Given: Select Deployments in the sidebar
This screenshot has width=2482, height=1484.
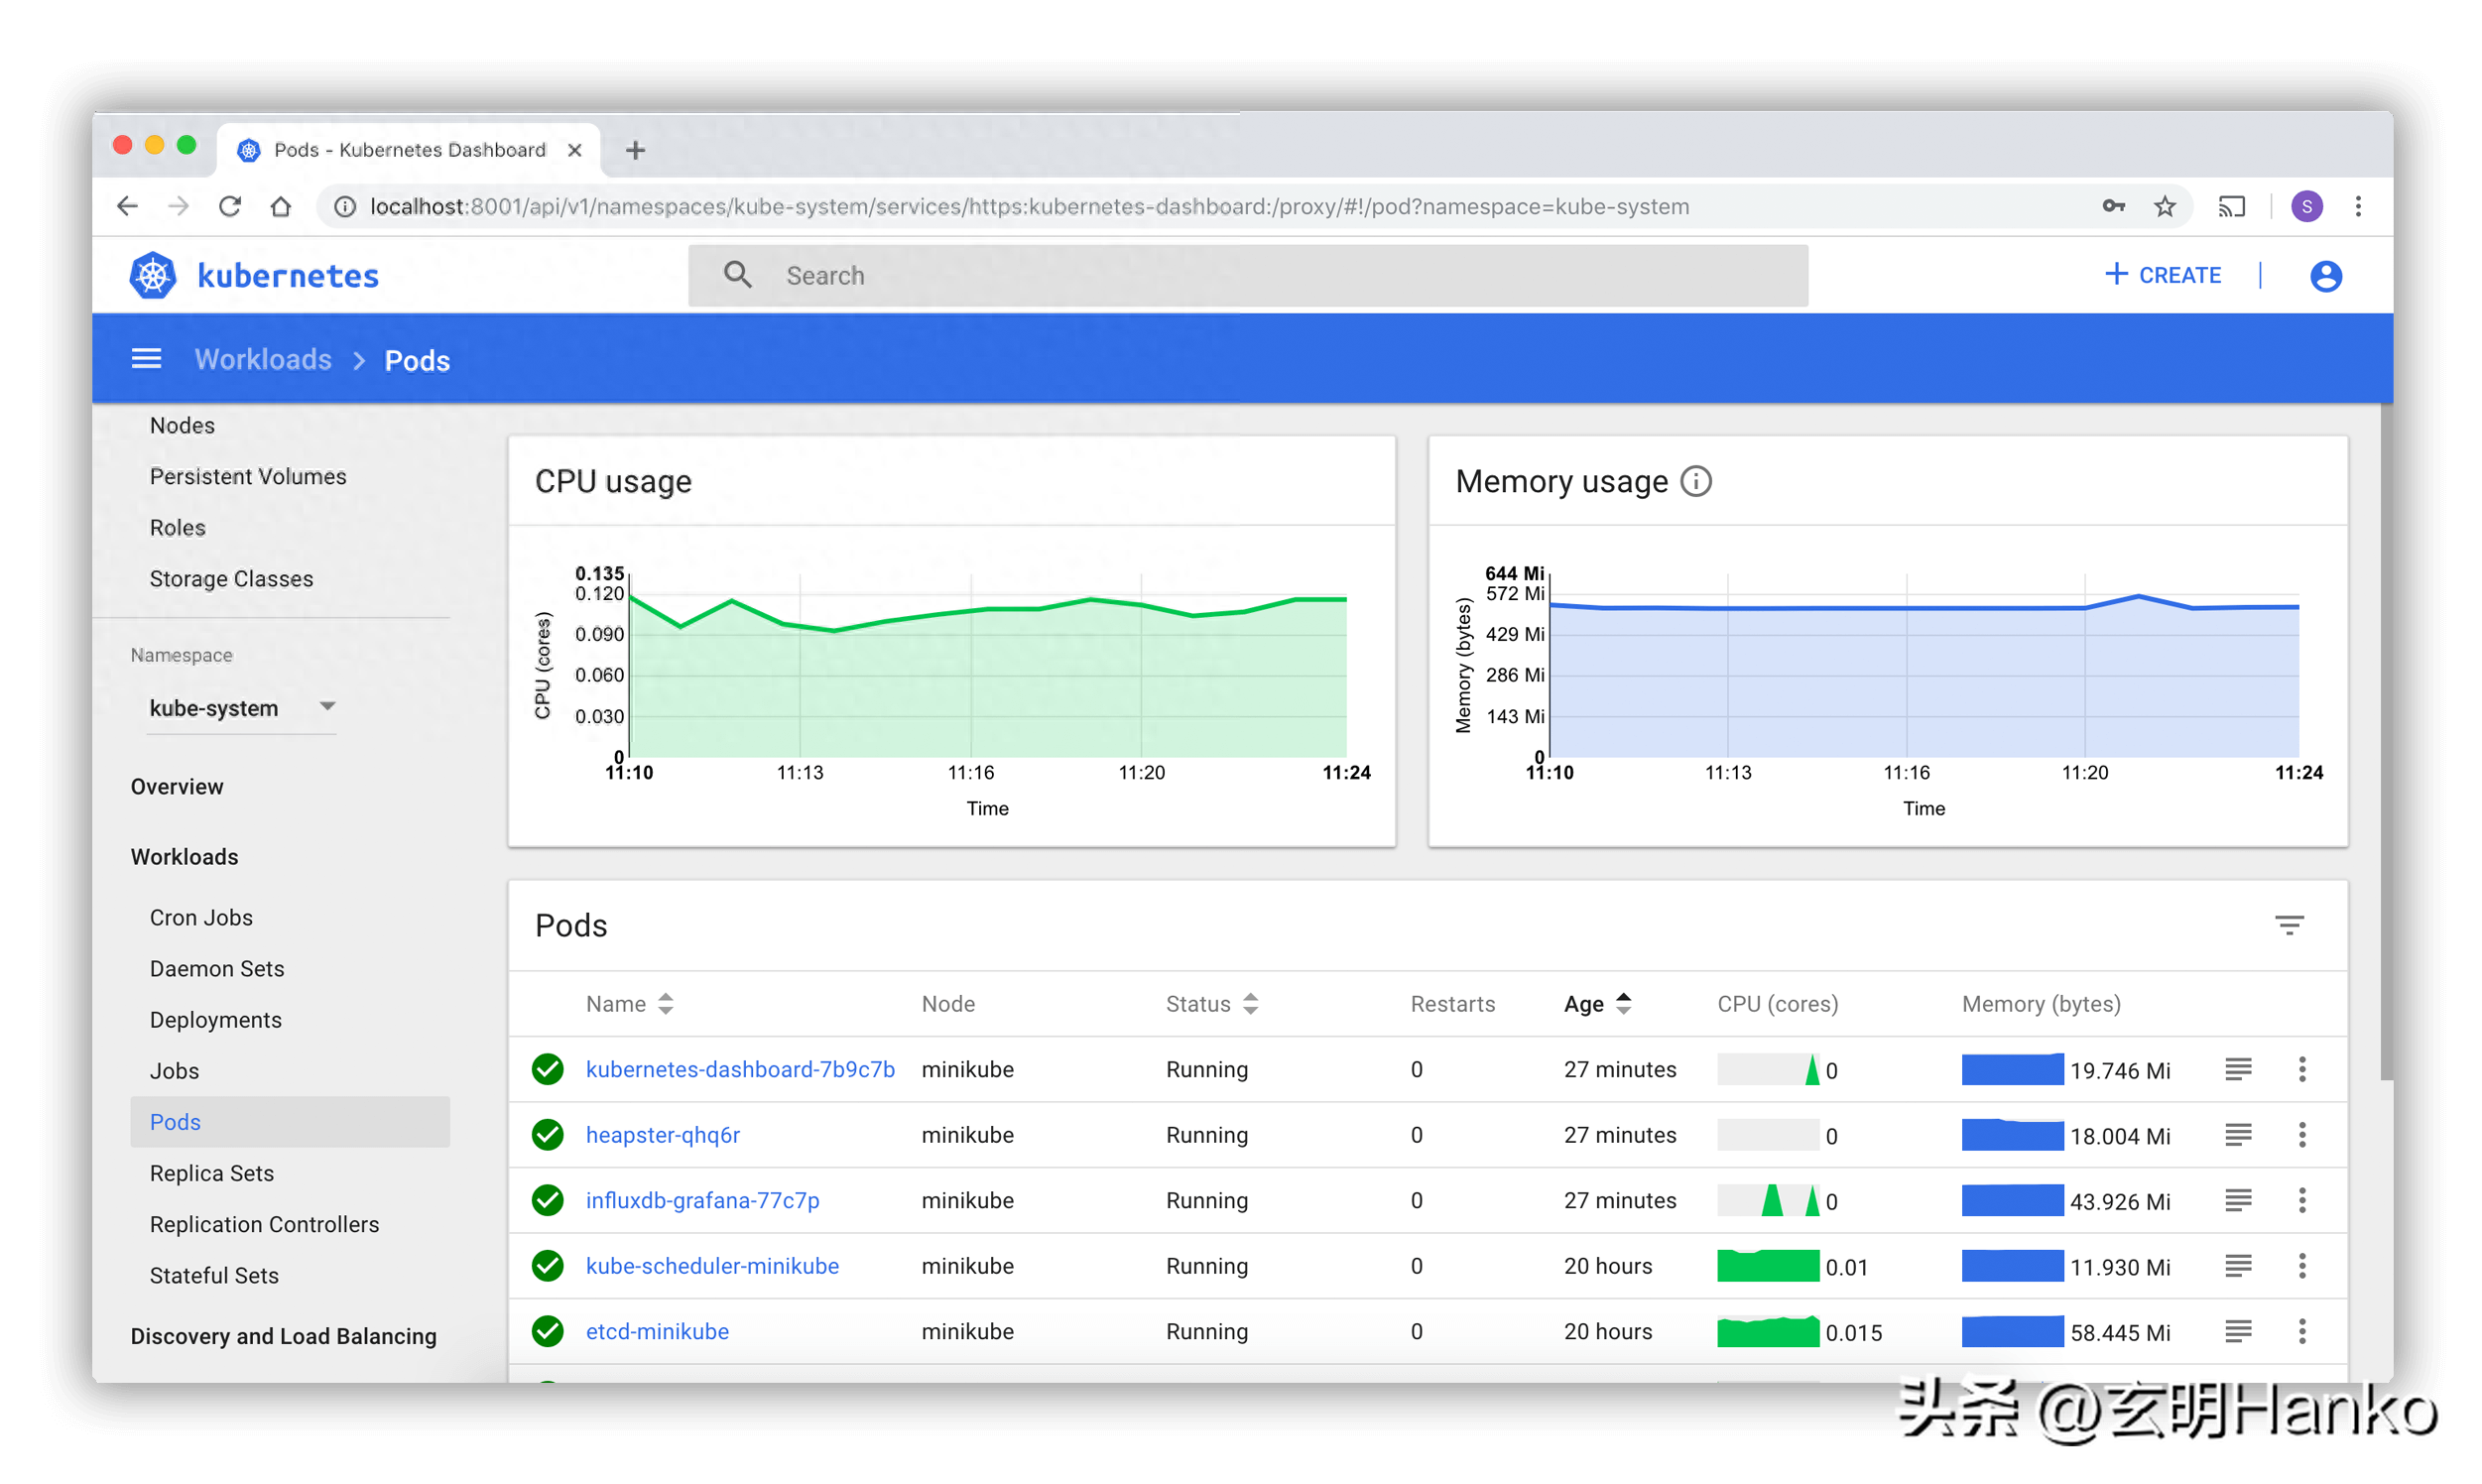Looking at the screenshot, I should pos(216,1020).
